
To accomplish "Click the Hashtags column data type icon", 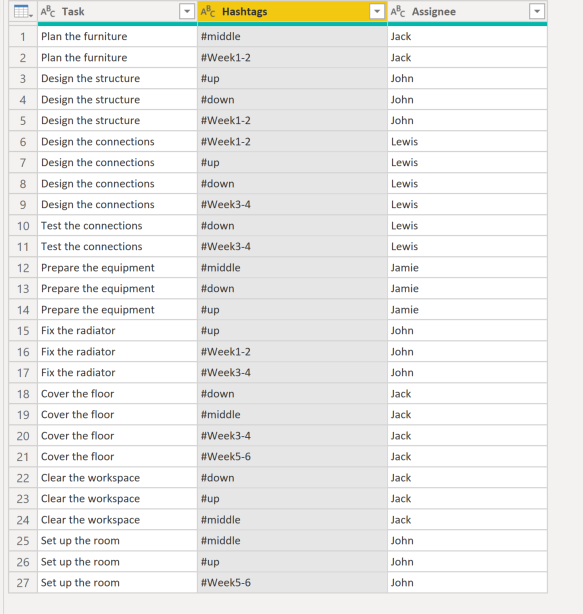I will click(x=208, y=12).
